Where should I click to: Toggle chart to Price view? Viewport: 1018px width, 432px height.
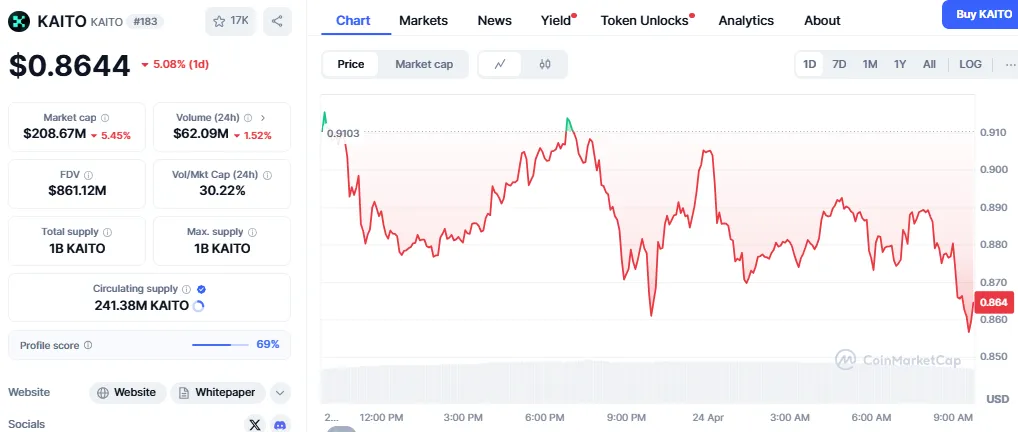pos(351,64)
